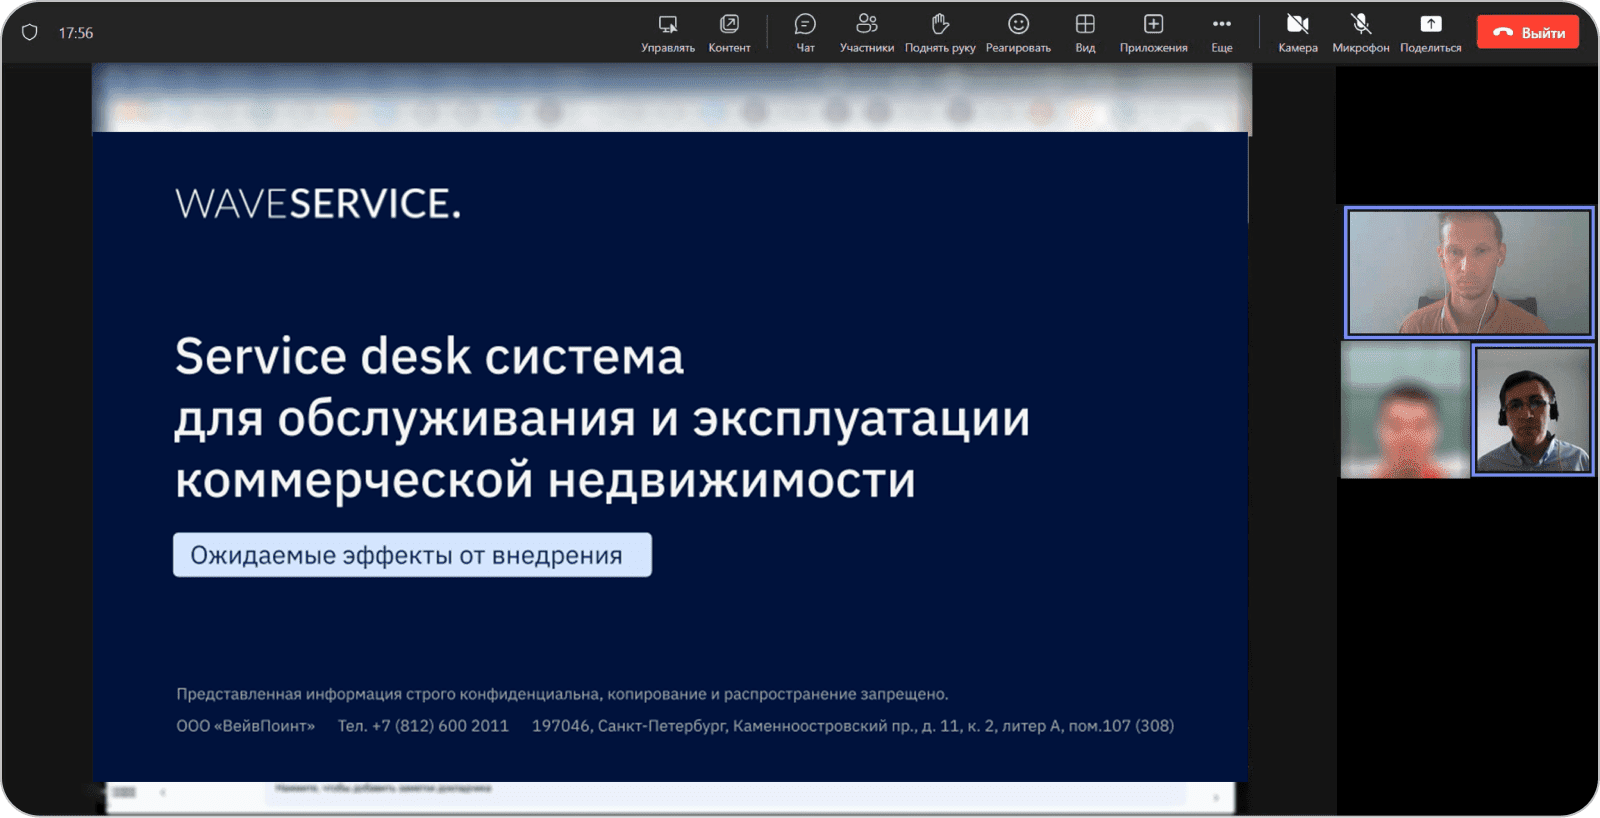This screenshot has width=1600, height=818.
Task: Leave the meeting with Выйти button
Action: coord(1528,32)
